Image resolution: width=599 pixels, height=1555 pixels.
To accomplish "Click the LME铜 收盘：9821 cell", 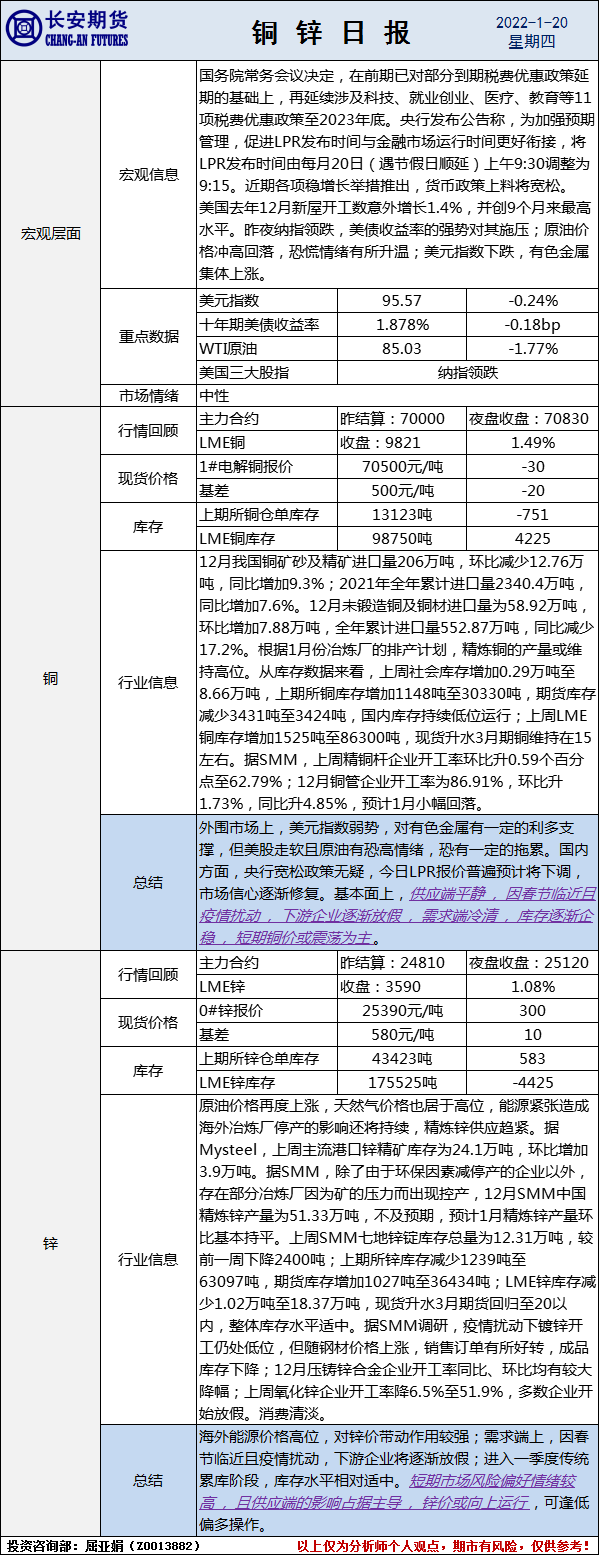I will pyautogui.click(x=401, y=442).
